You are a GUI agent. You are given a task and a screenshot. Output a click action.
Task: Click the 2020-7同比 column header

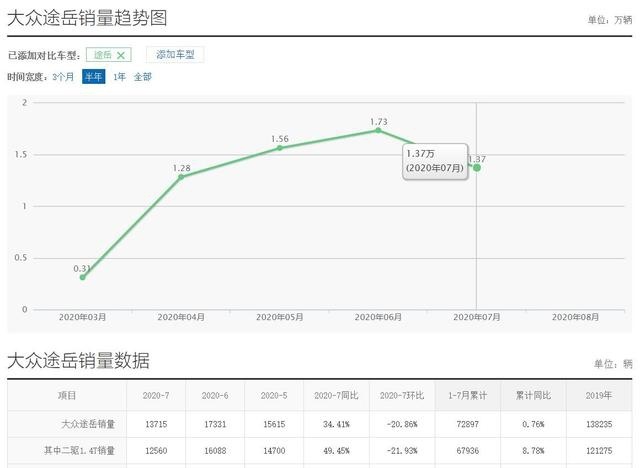coord(336,395)
